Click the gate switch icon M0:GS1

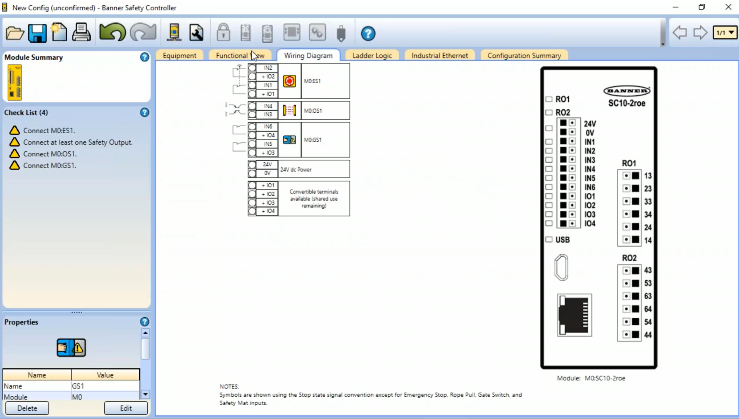[289, 140]
